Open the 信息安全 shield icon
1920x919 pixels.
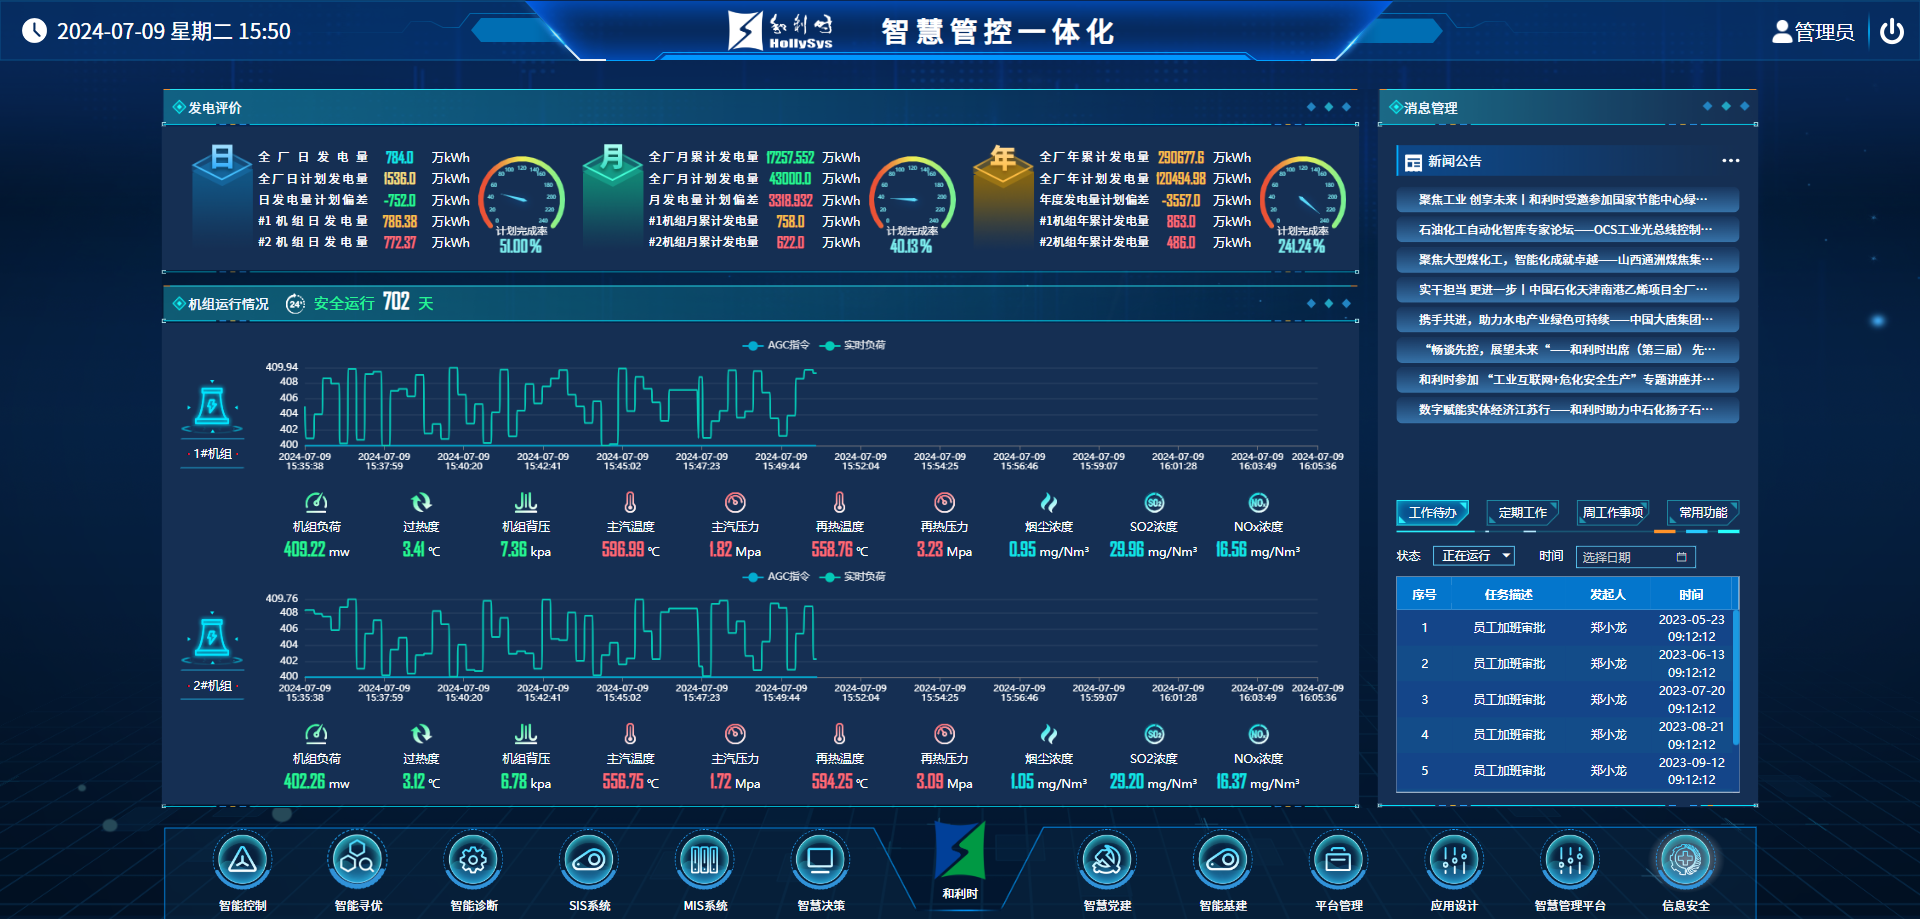click(1685, 860)
